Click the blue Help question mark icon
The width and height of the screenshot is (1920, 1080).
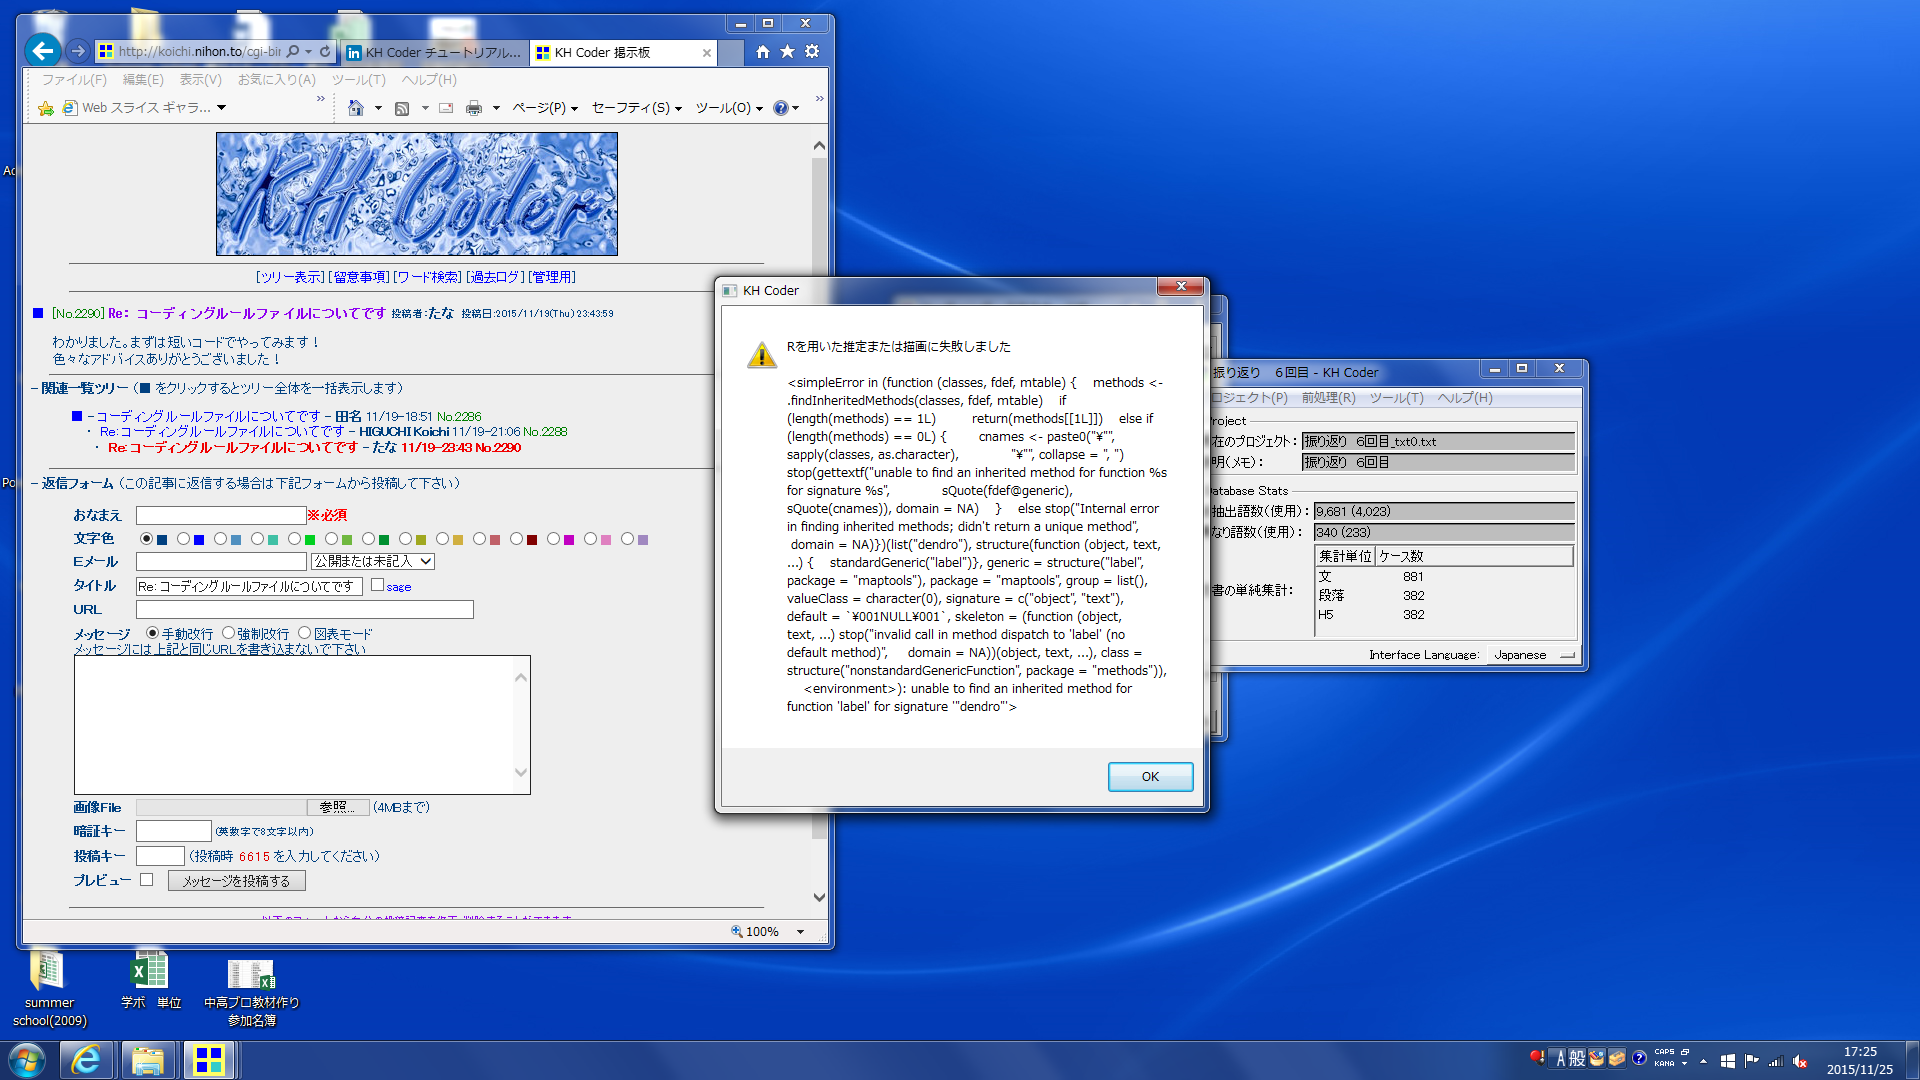[x=781, y=108]
